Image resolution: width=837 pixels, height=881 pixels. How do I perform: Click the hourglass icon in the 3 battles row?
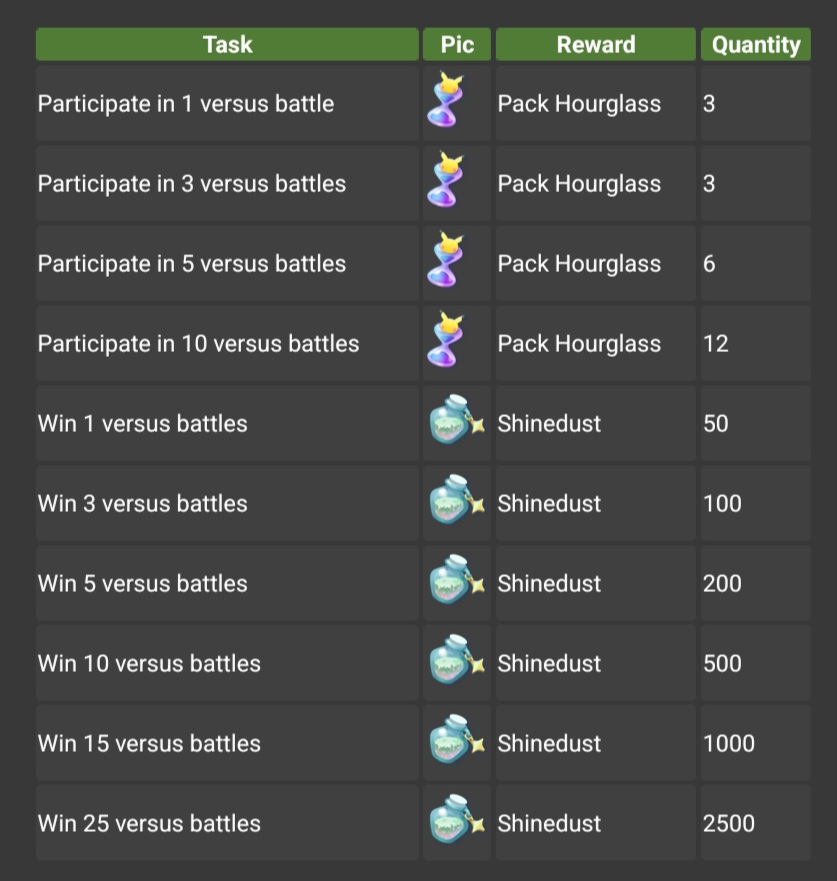coord(445,180)
